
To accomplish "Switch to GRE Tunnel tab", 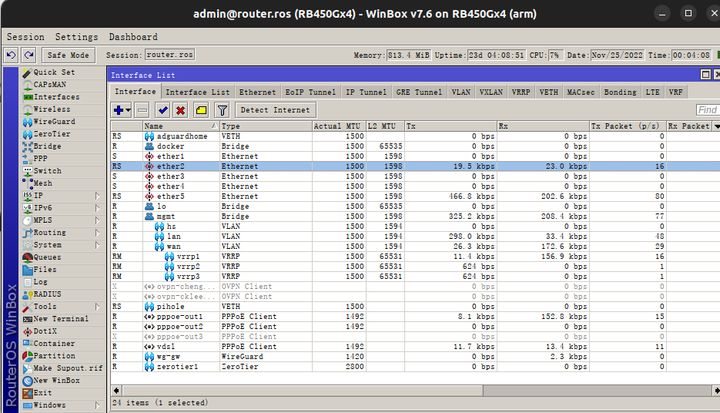I will pyautogui.click(x=419, y=92).
